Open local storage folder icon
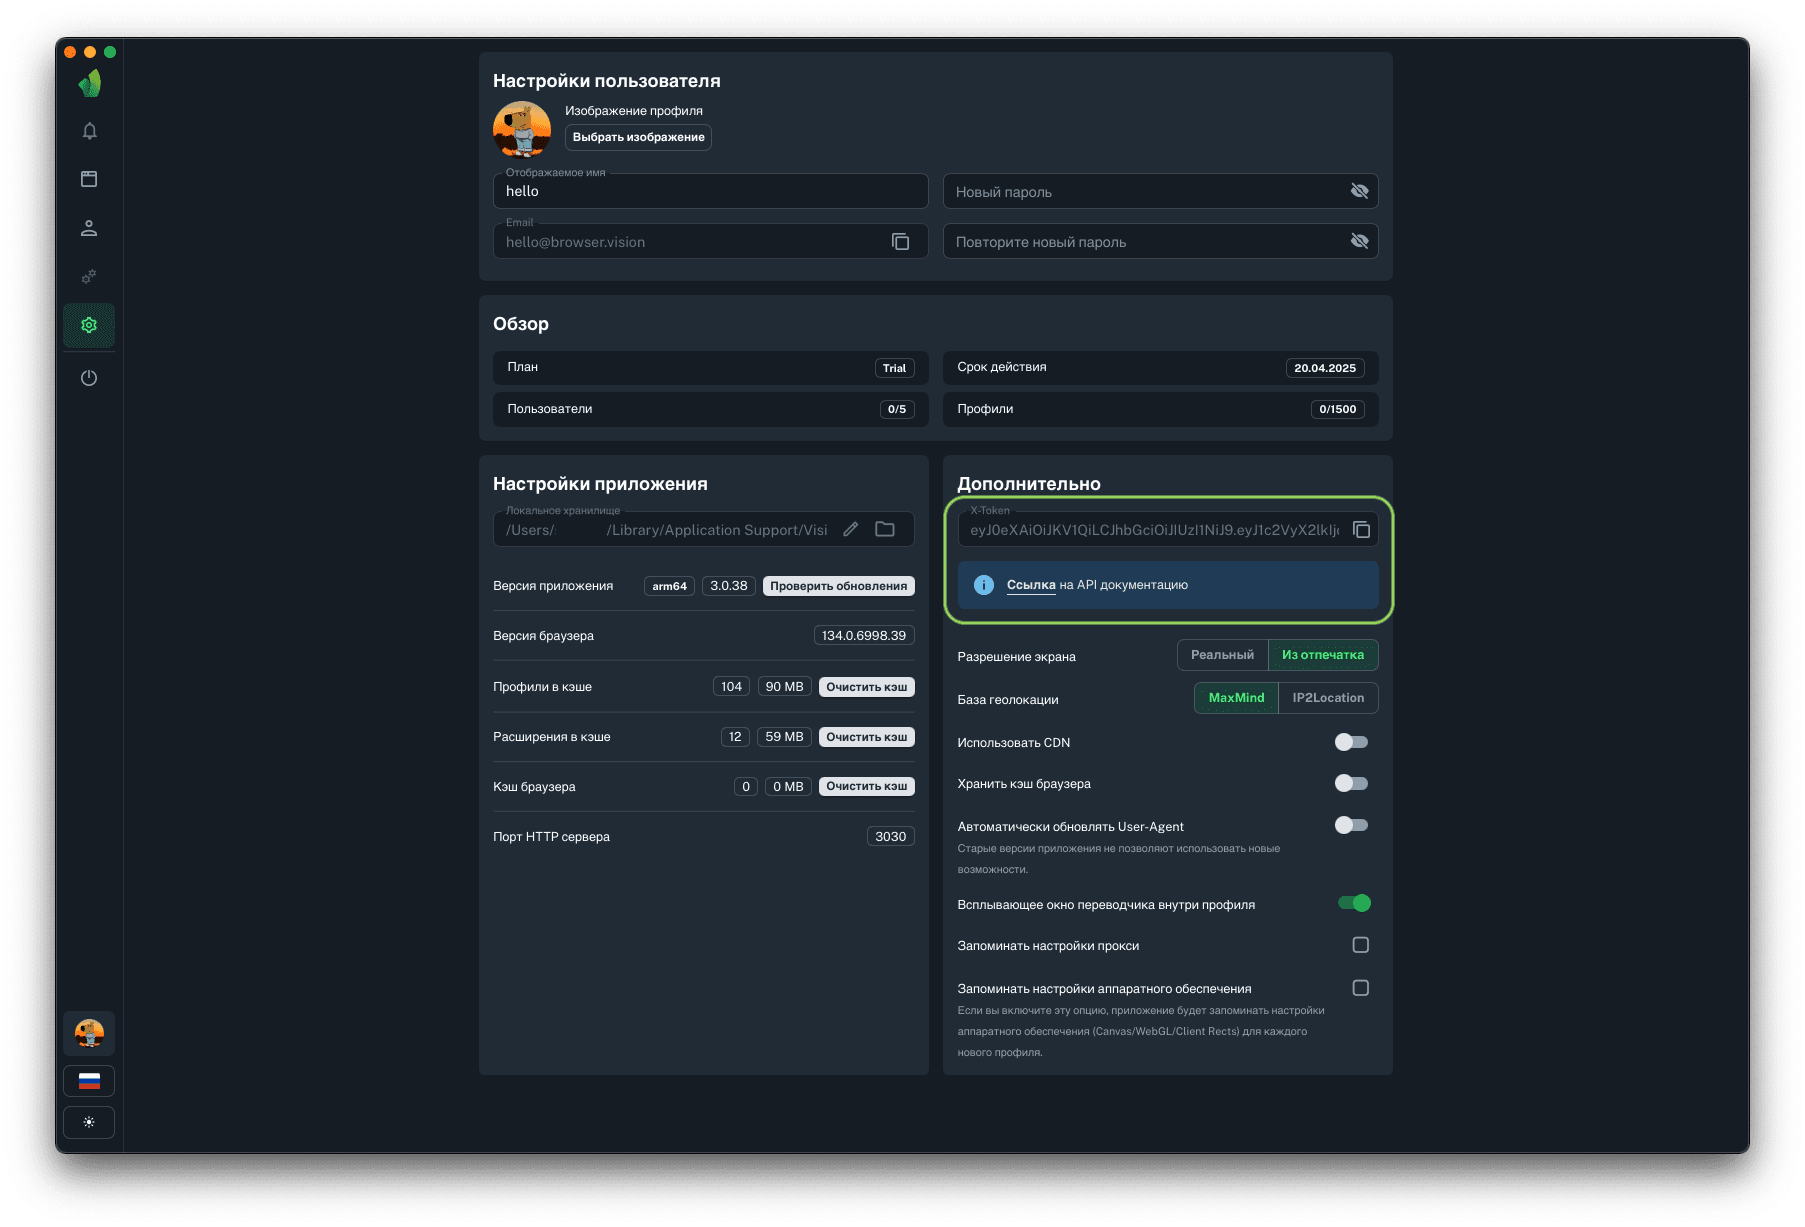Viewport: 1805px width, 1227px height. pos(885,530)
